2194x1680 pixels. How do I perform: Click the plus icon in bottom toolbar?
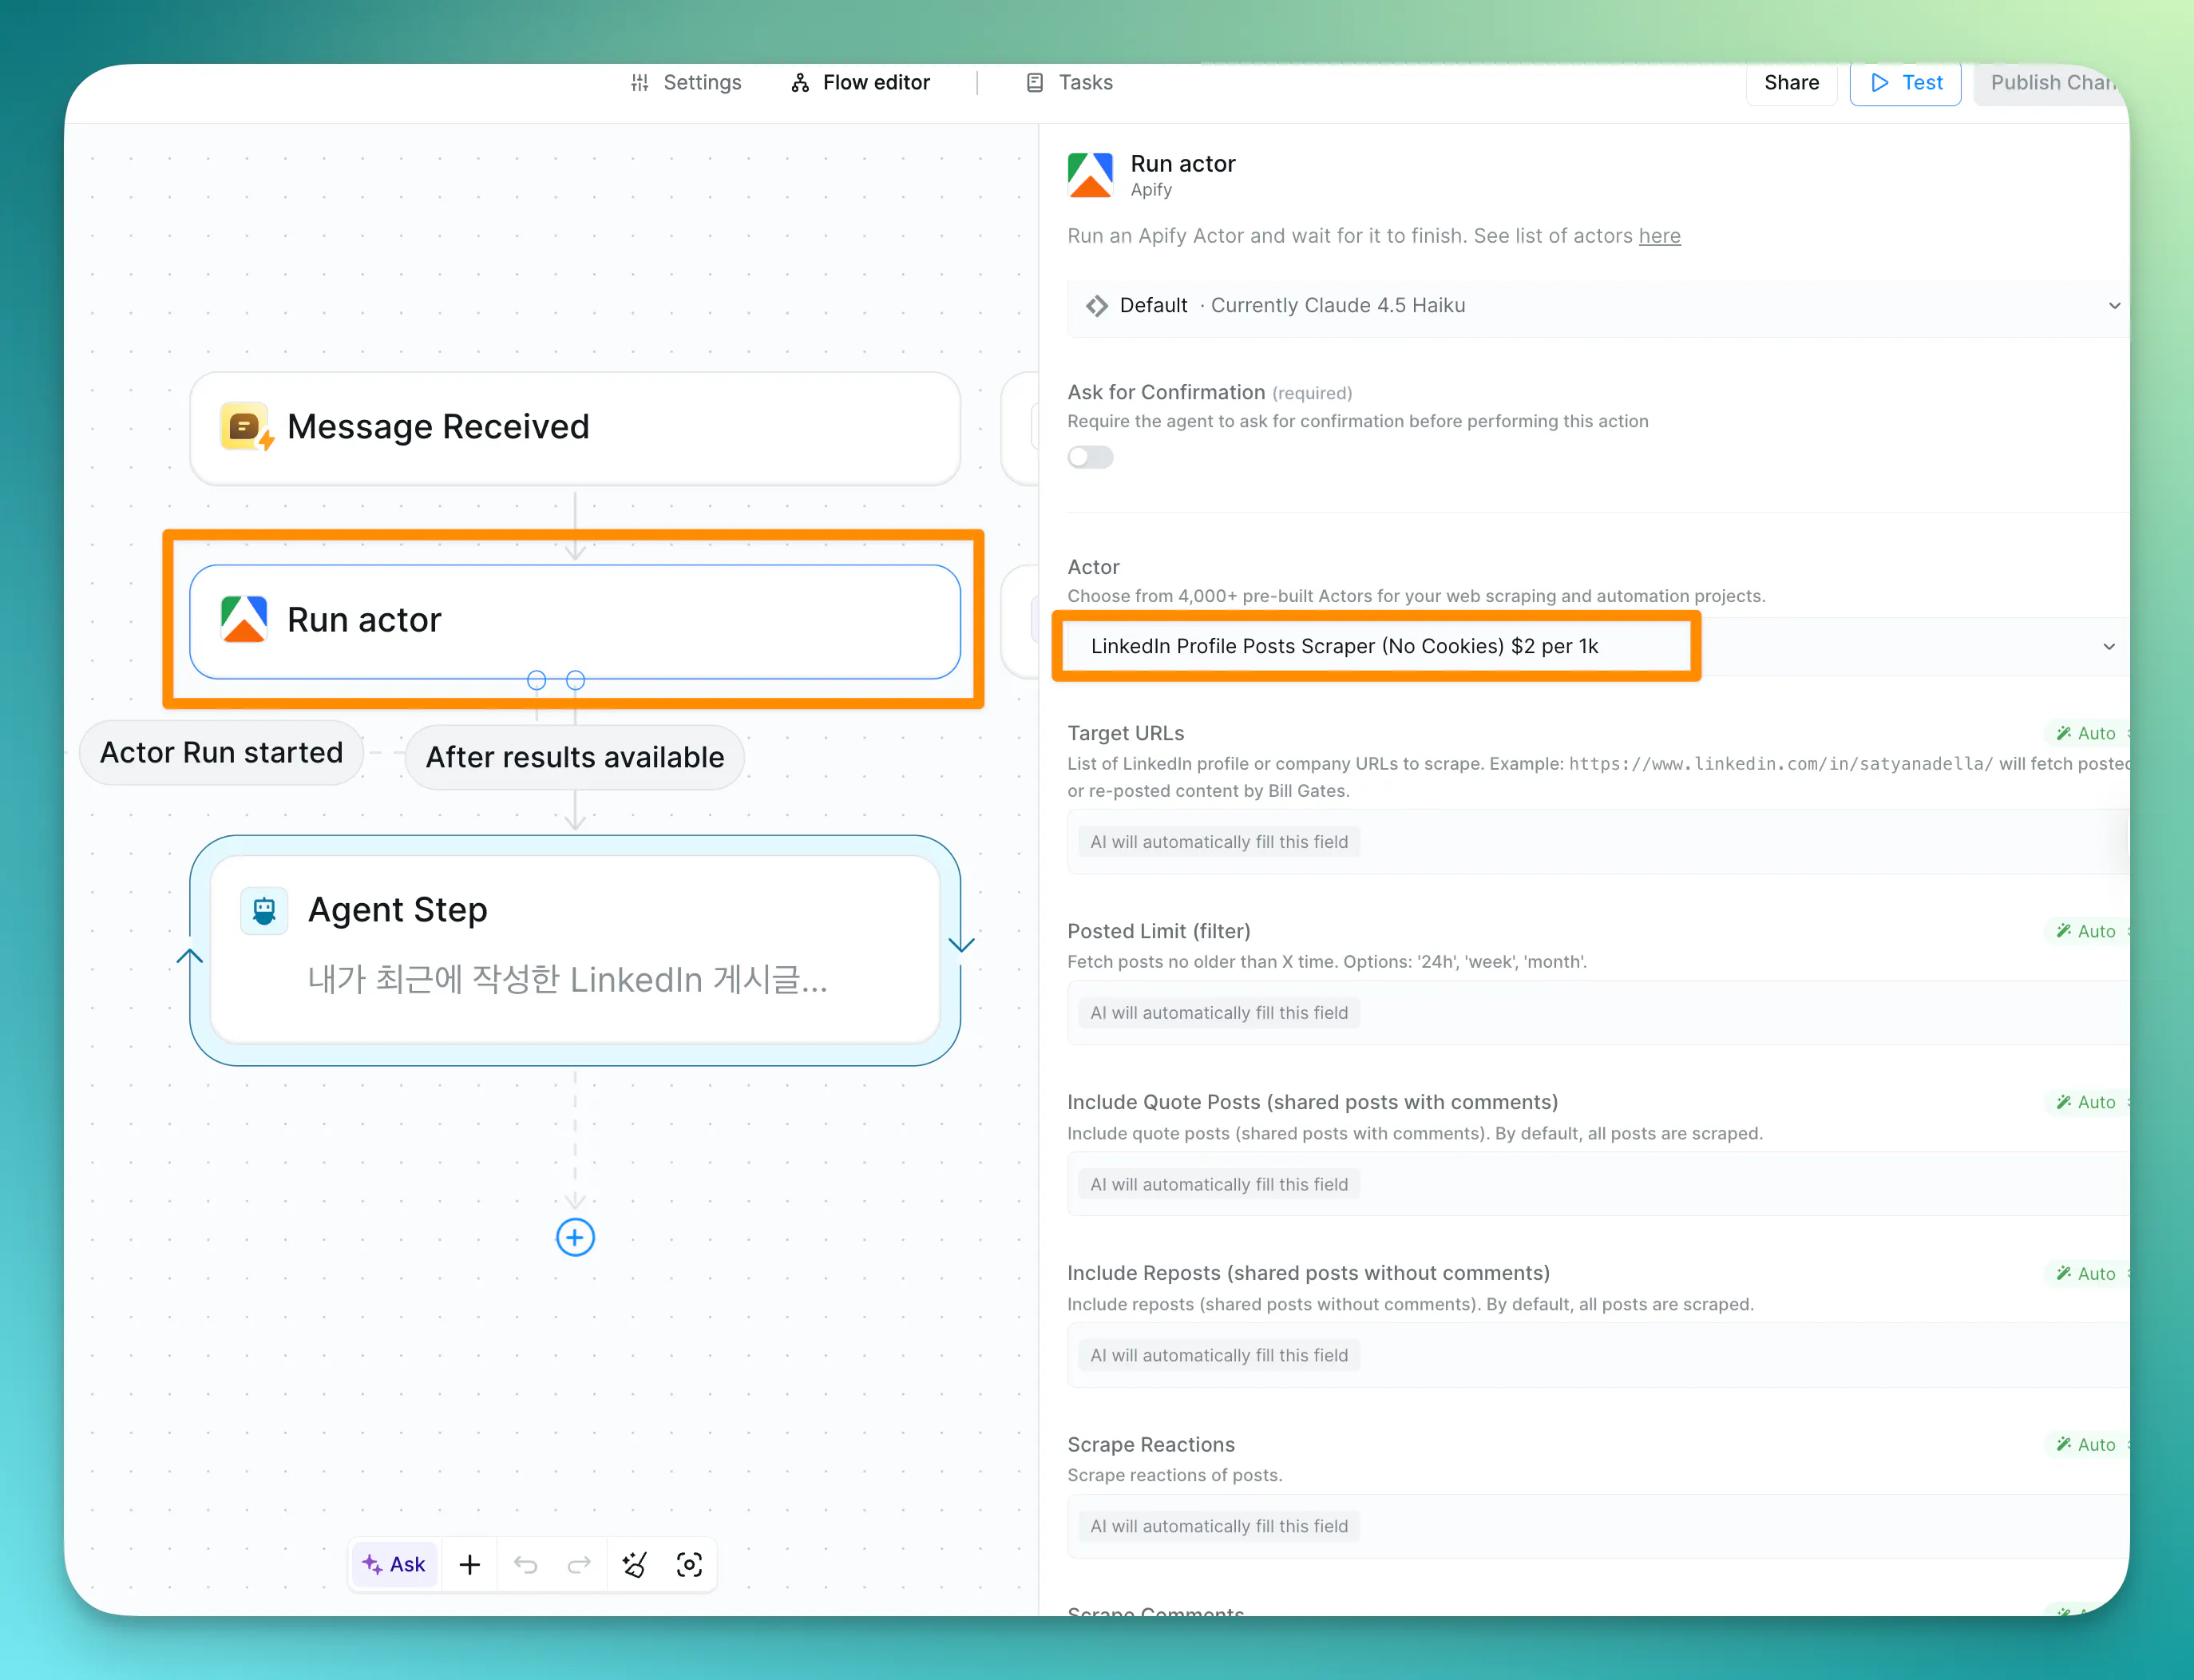coord(469,1564)
